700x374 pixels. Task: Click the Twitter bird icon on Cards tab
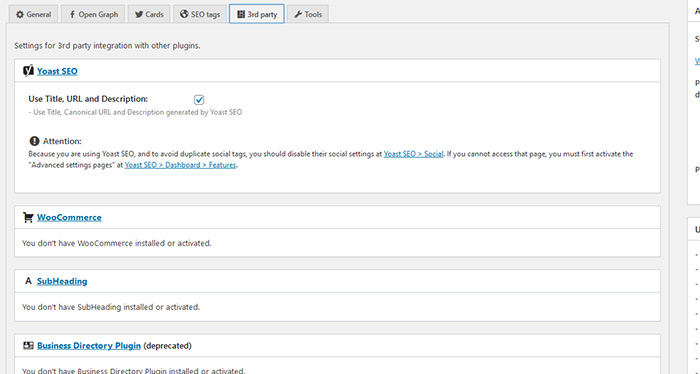click(139, 14)
